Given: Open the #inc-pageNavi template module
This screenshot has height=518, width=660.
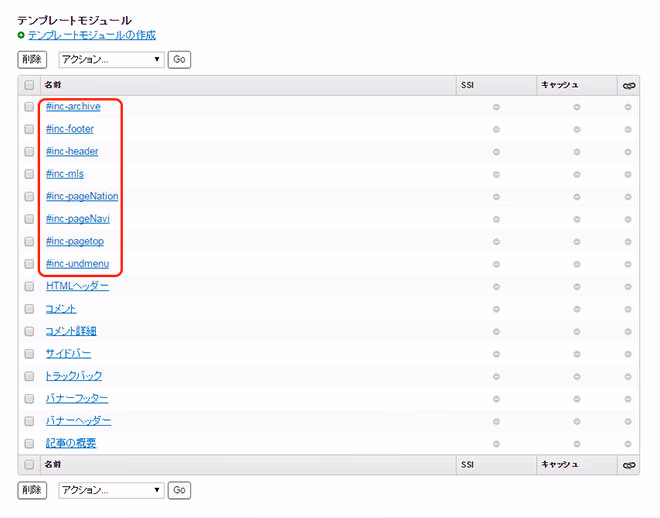Looking at the screenshot, I should (x=77, y=219).
